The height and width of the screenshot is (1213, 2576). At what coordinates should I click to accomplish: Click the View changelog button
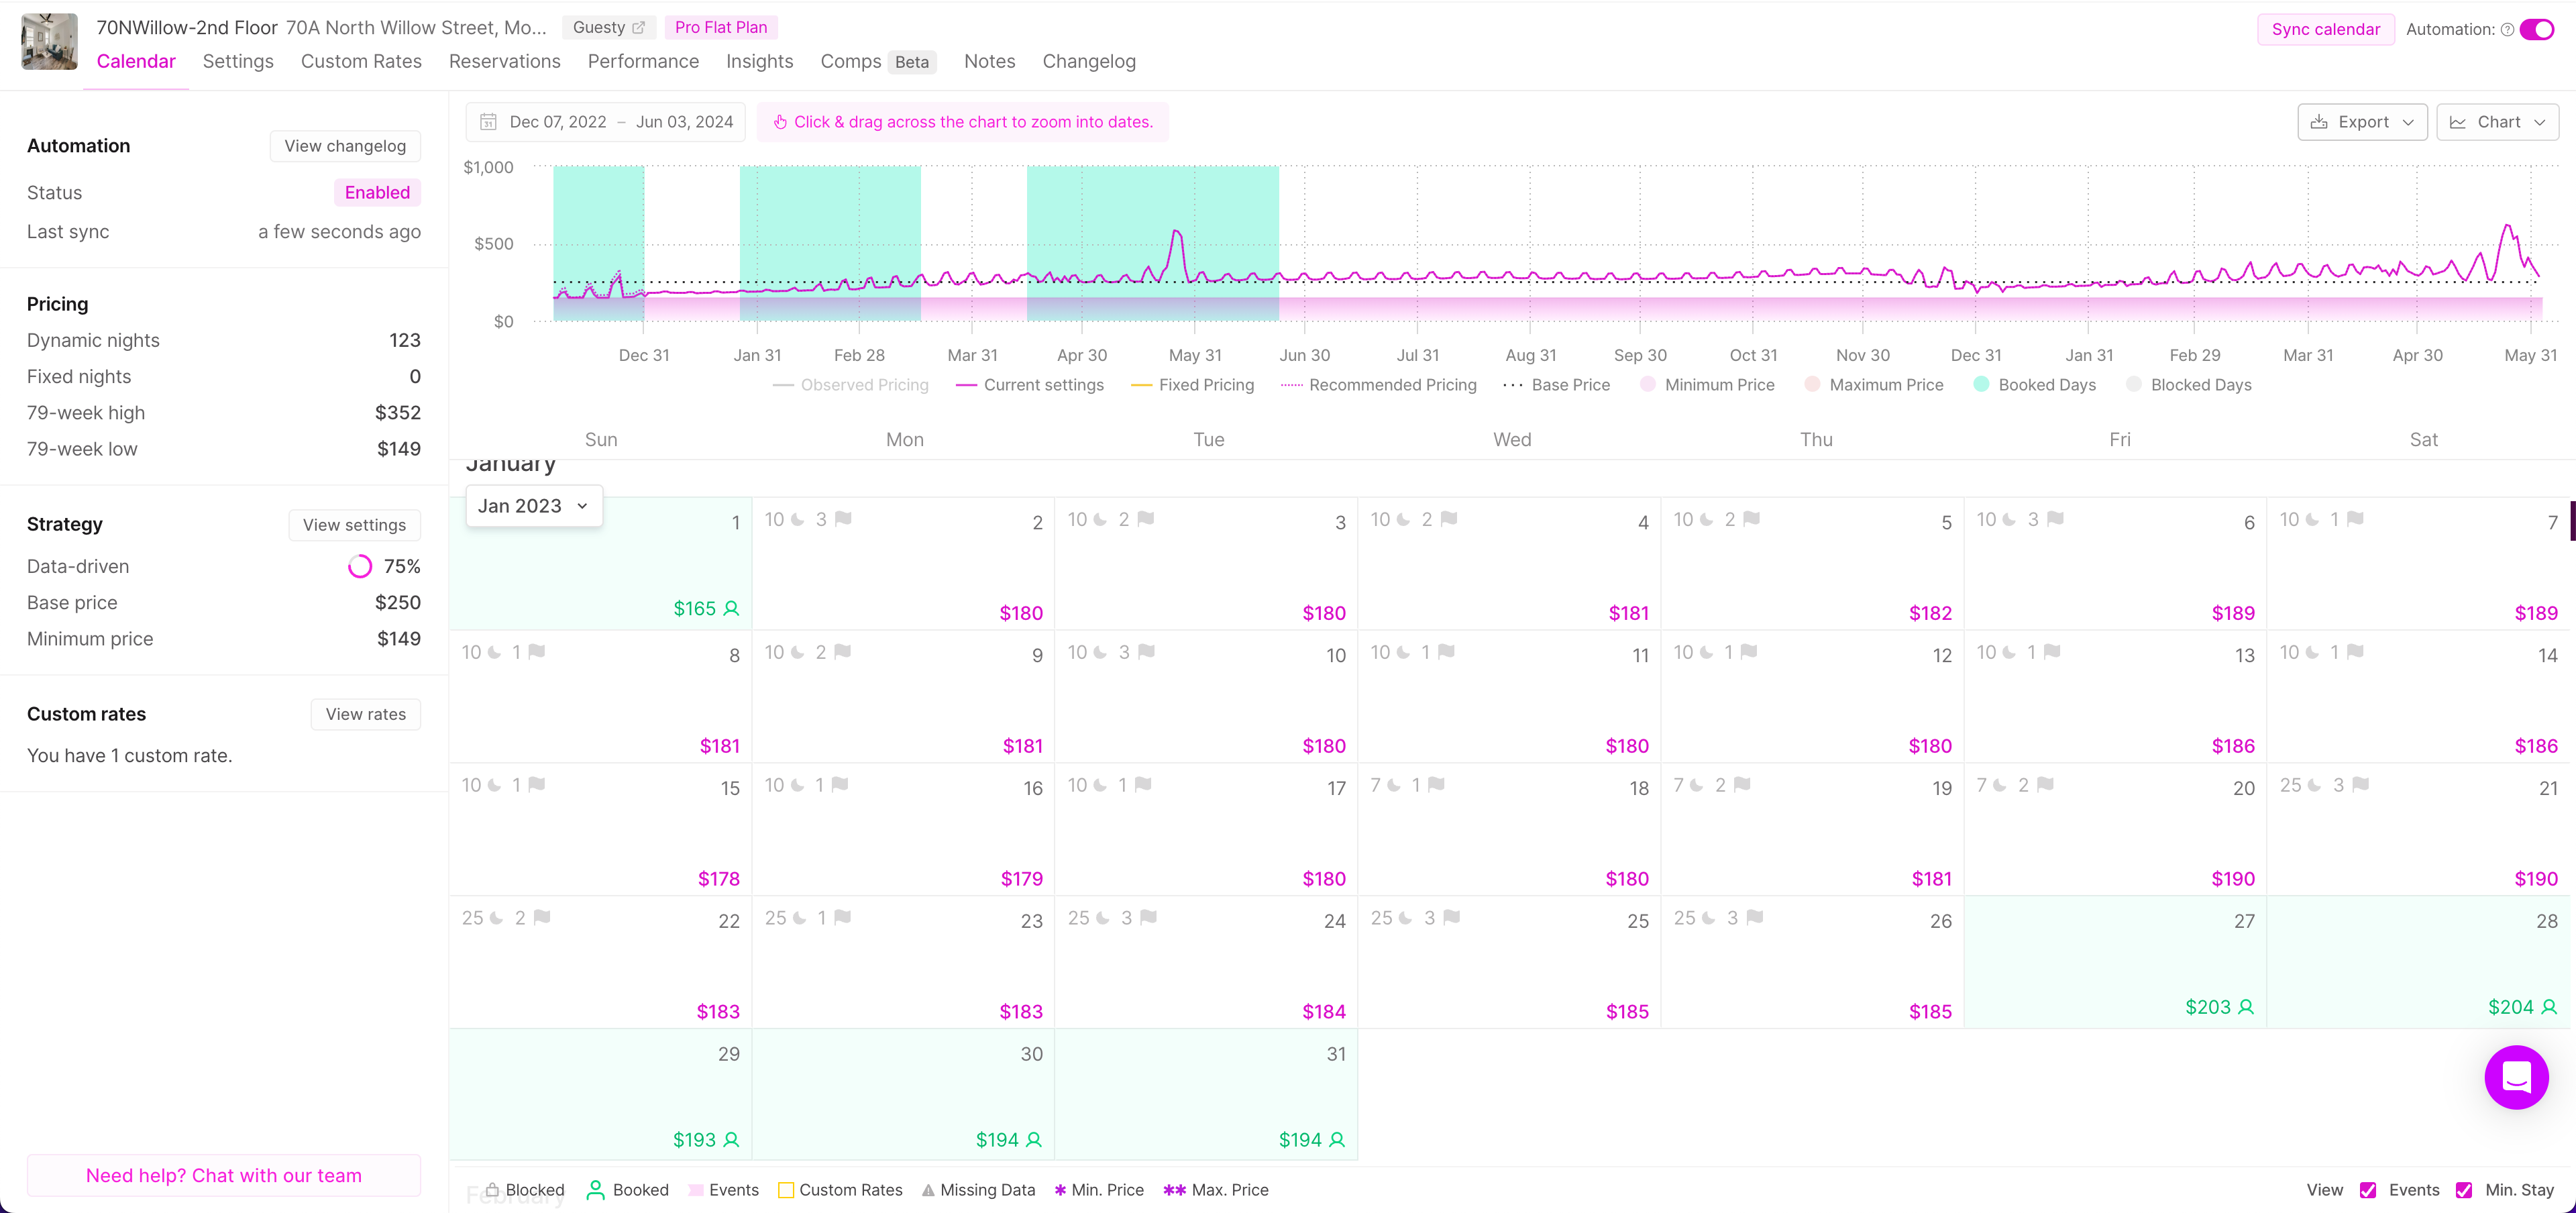[x=345, y=146]
